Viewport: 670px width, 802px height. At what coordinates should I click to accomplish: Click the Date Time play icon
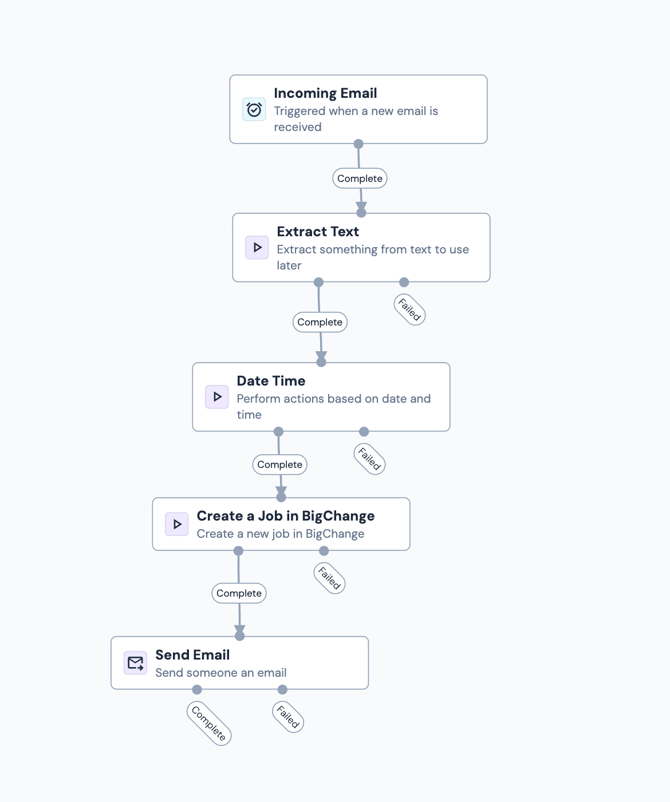[x=217, y=397]
